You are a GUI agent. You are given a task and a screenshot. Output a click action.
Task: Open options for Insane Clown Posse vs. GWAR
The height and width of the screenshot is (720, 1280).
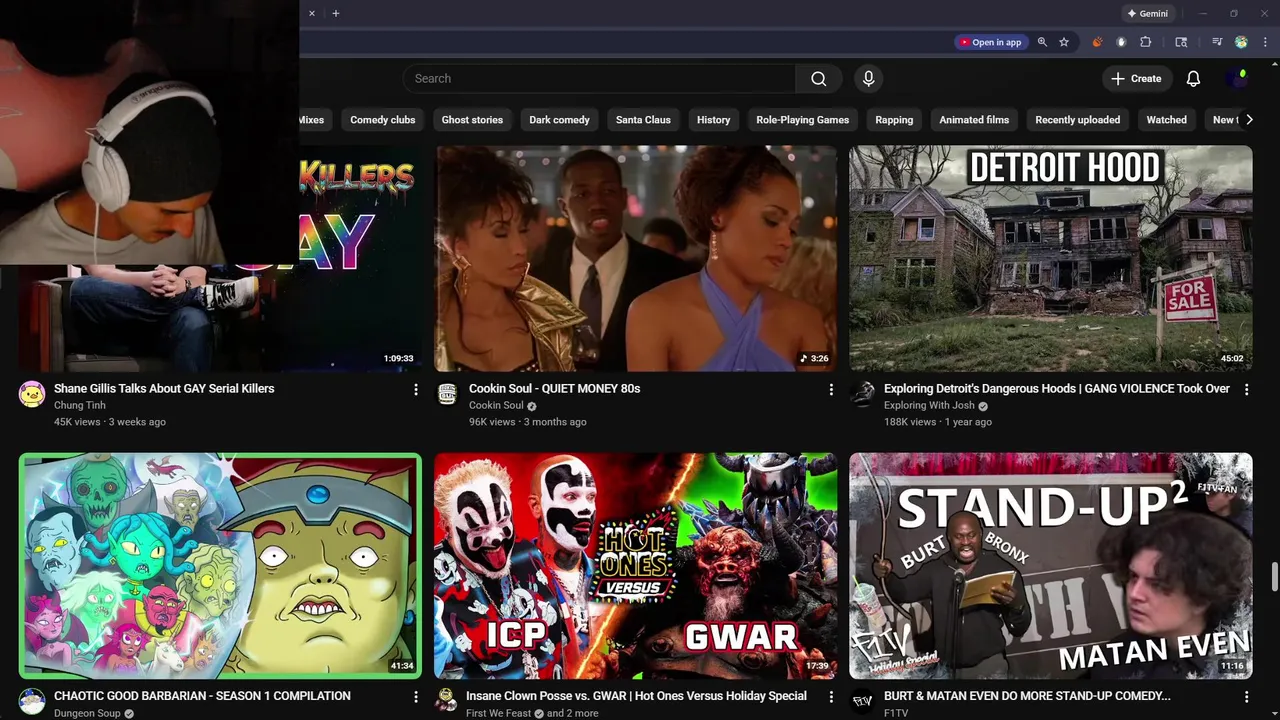[831, 696]
